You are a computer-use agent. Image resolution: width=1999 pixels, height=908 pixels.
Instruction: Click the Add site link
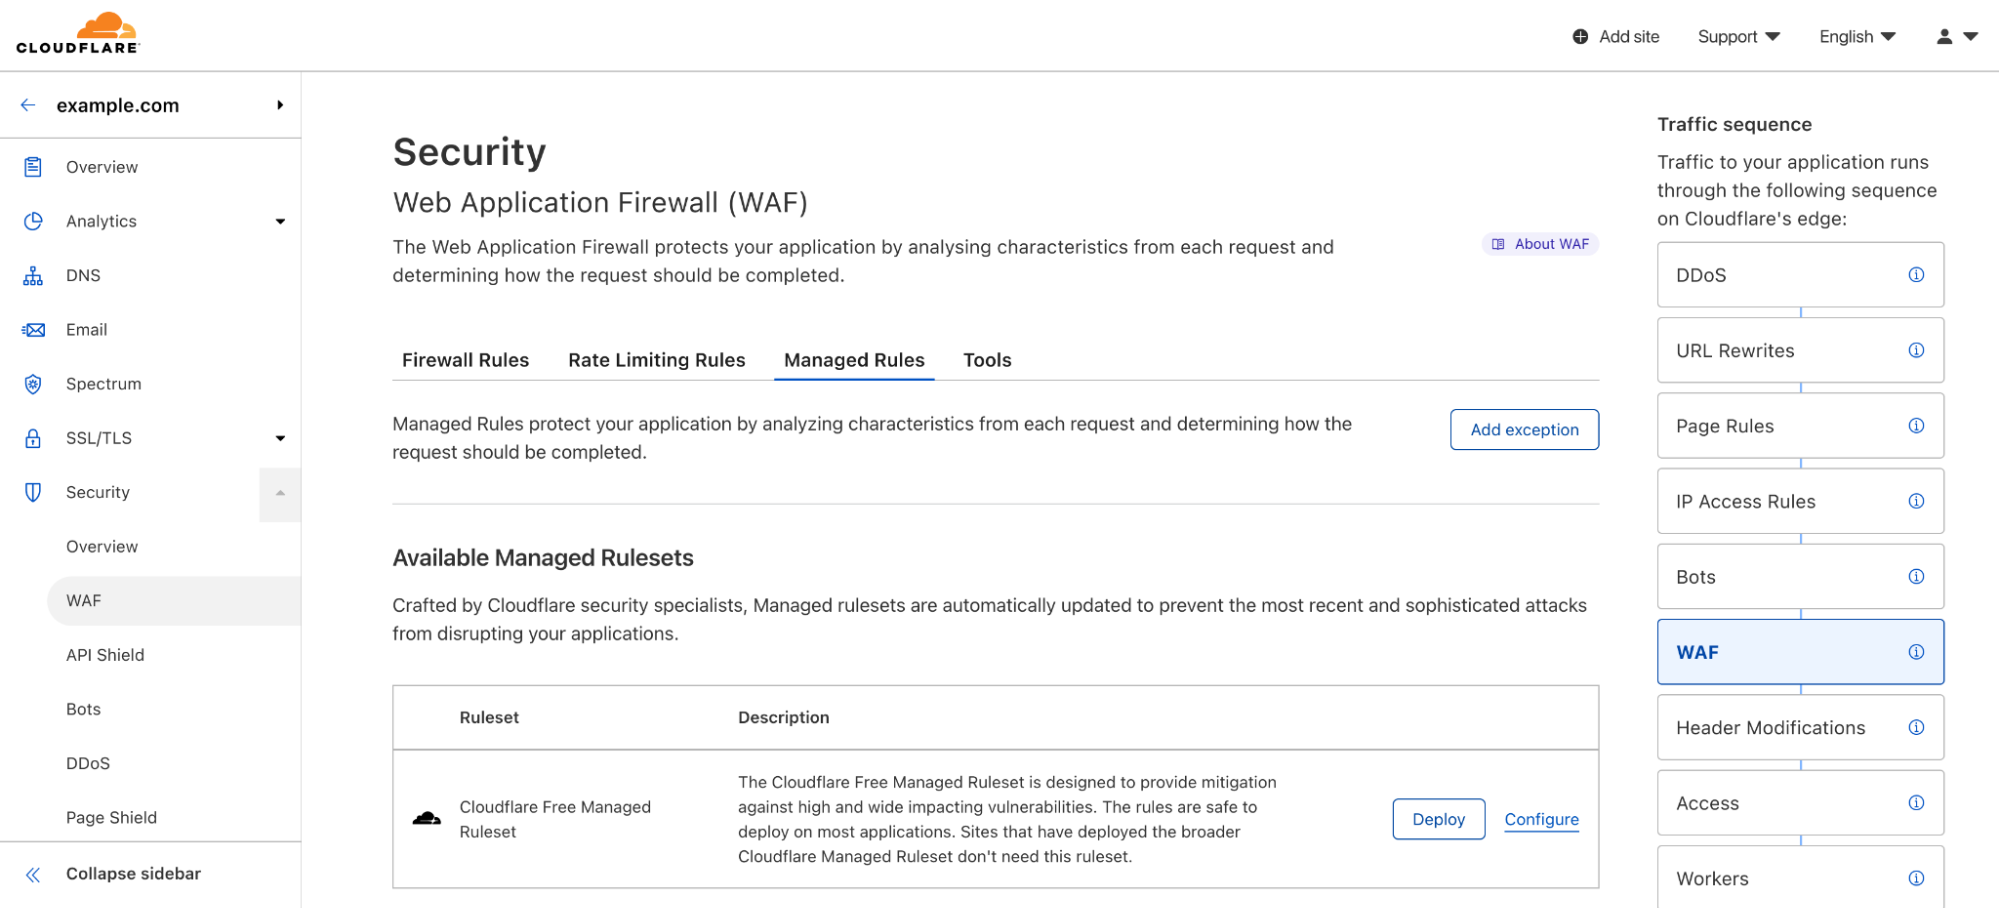tap(1629, 37)
